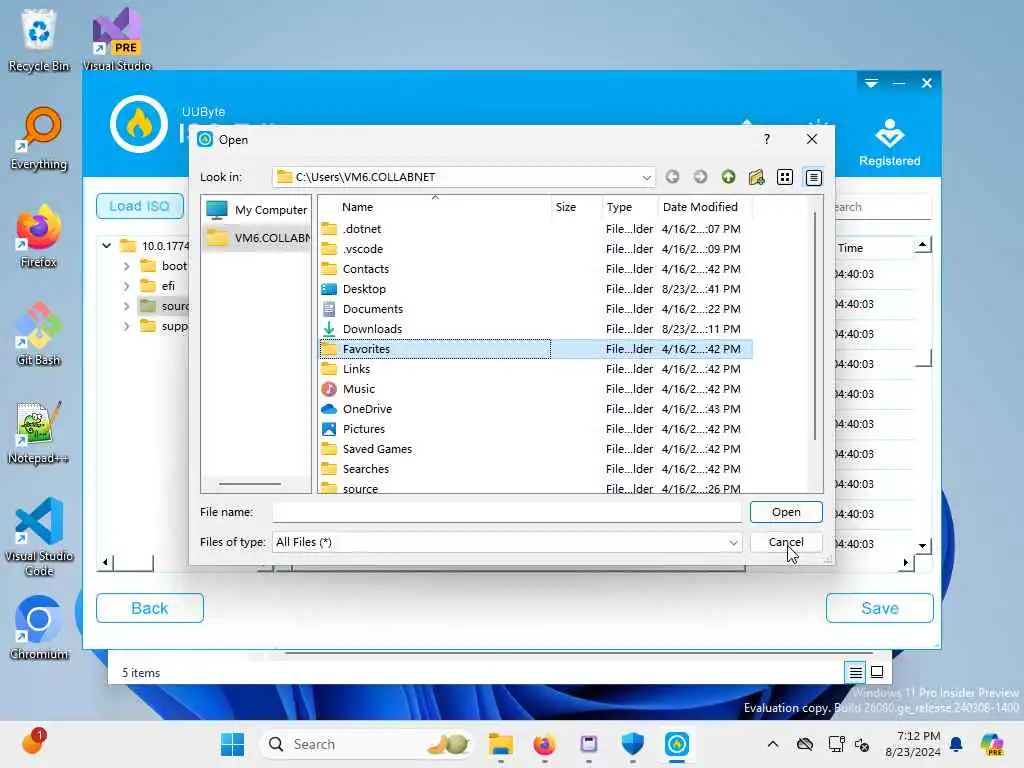Open the Windows Start menu

232,744
